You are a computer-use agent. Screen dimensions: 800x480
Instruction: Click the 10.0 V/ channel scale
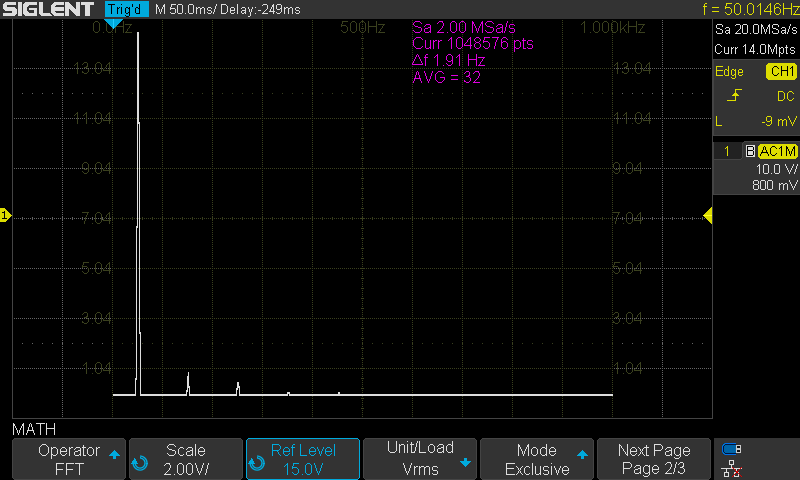point(777,169)
